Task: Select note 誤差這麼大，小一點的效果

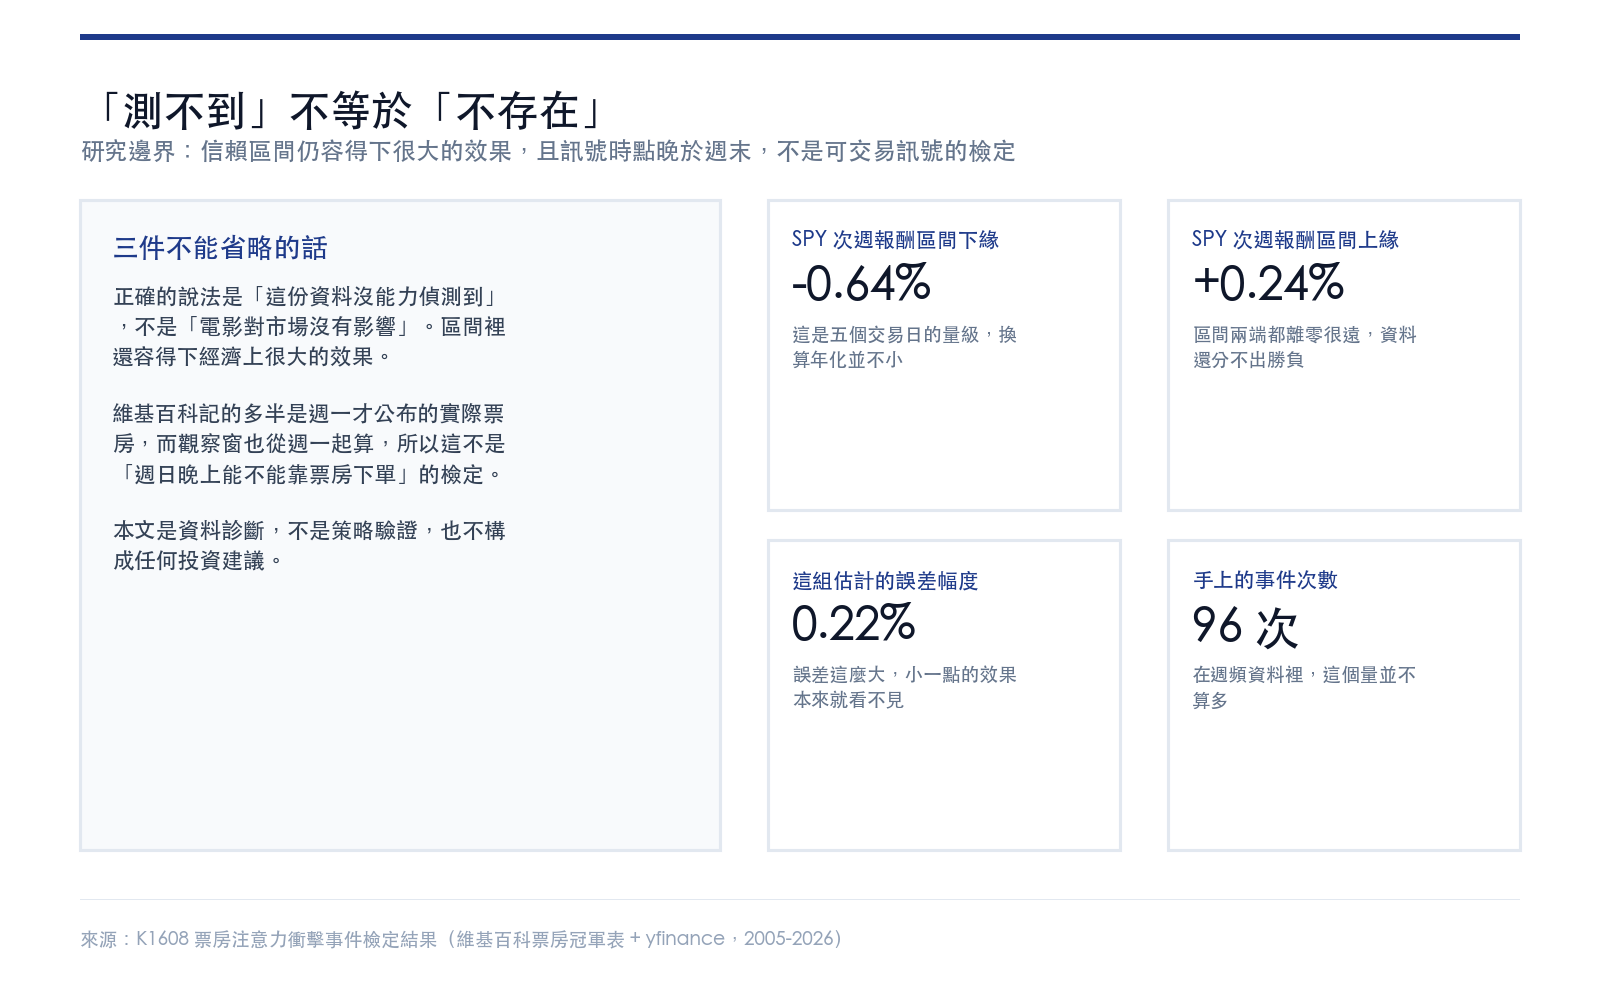Action: click(904, 688)
